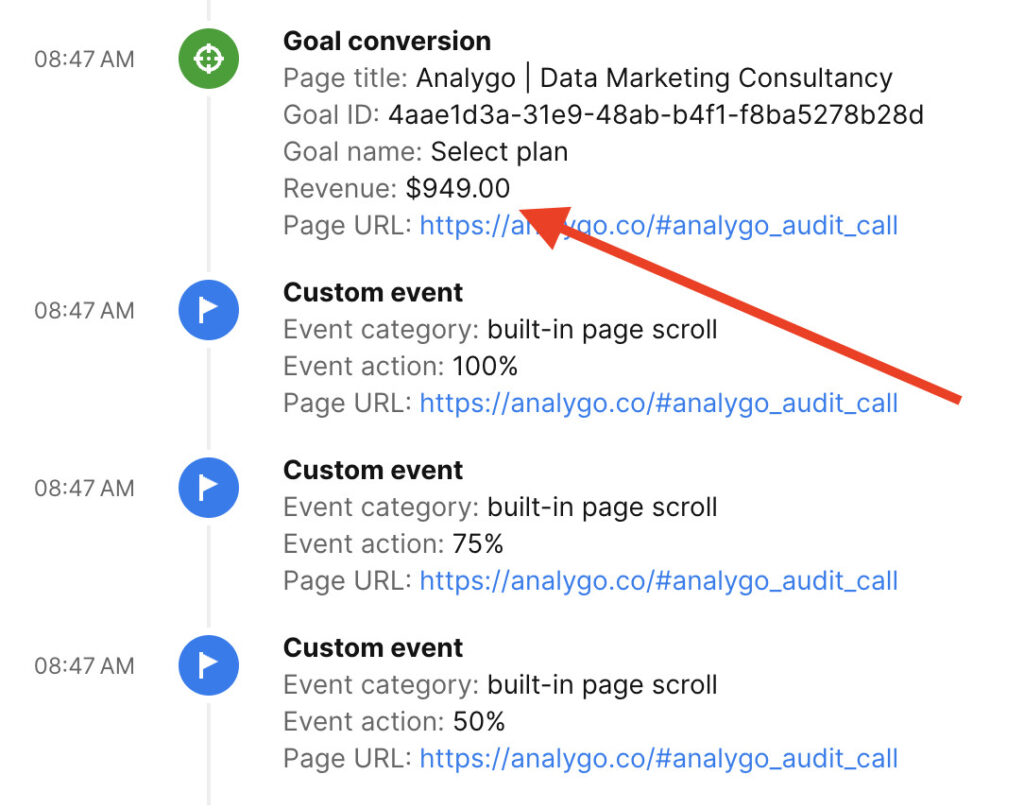This screenshot has height=809, width=1024.
Task: Visit the Page URL link of the 50% scroll event
Action: (658, 758)
